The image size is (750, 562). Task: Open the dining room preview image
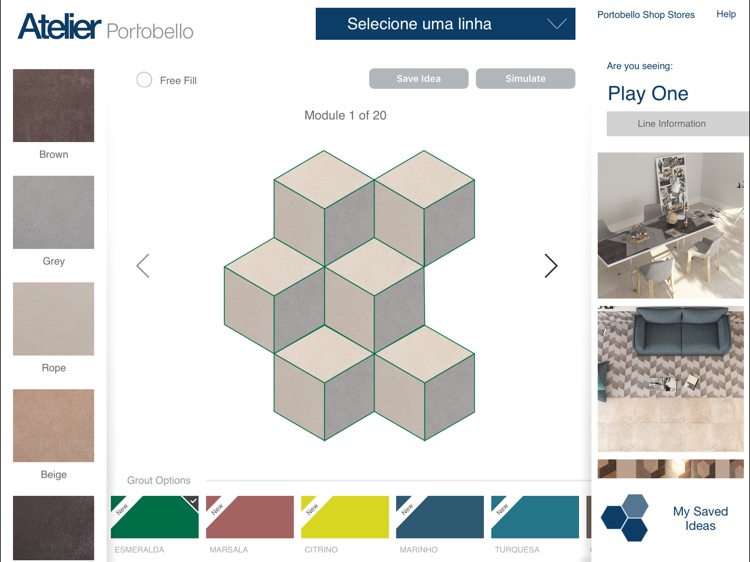671,225
